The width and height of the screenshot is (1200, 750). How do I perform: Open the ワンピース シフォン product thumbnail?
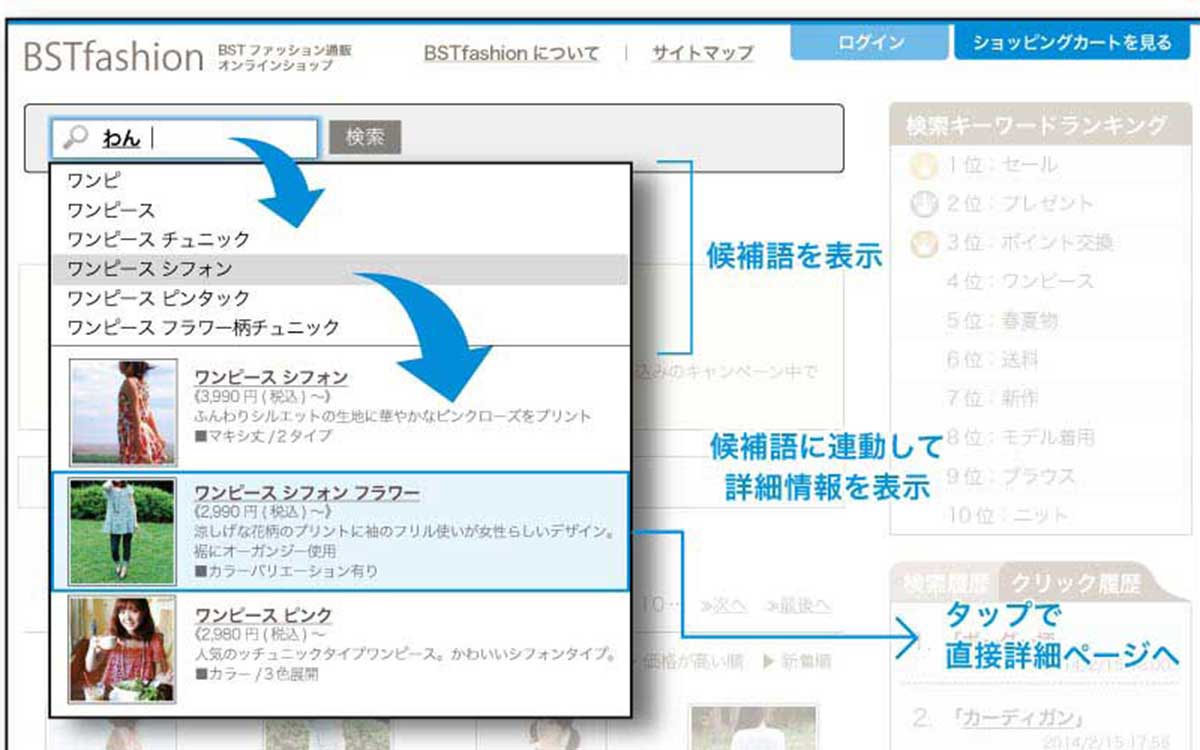[123, 412]
